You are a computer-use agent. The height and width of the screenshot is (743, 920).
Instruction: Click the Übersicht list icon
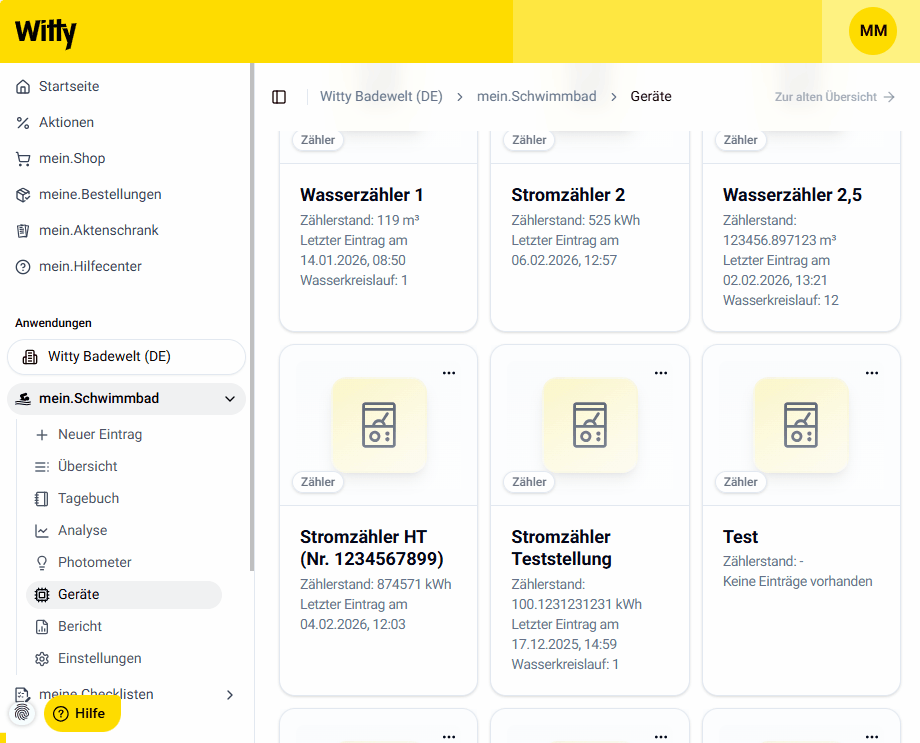pyautogui.click(x=42, y=467)
